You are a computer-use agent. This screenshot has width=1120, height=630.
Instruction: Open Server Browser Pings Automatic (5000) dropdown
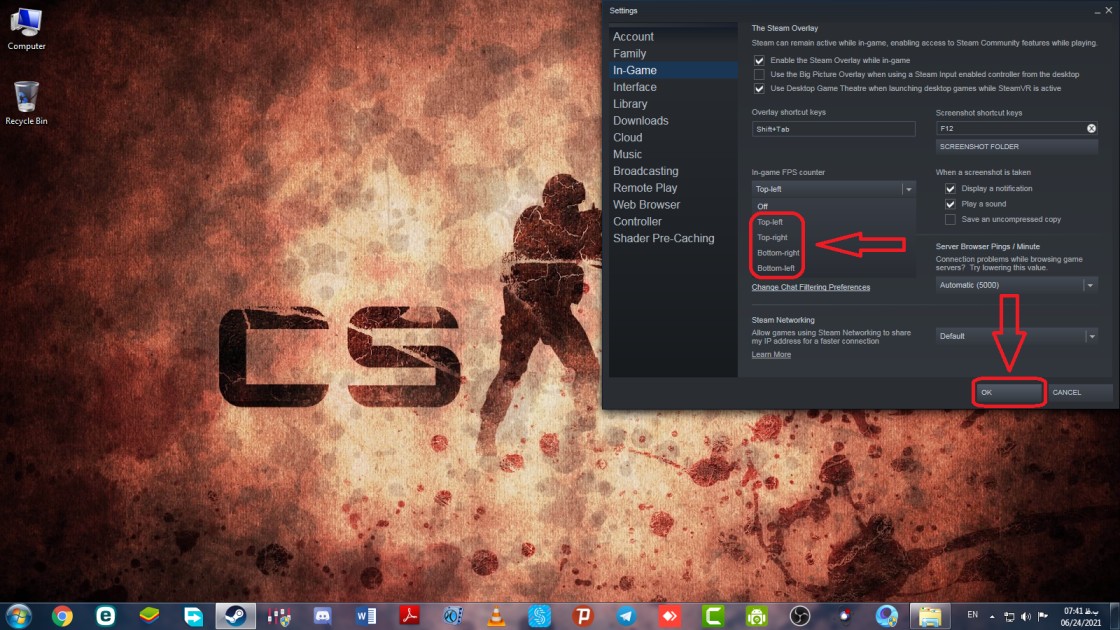1016,285
